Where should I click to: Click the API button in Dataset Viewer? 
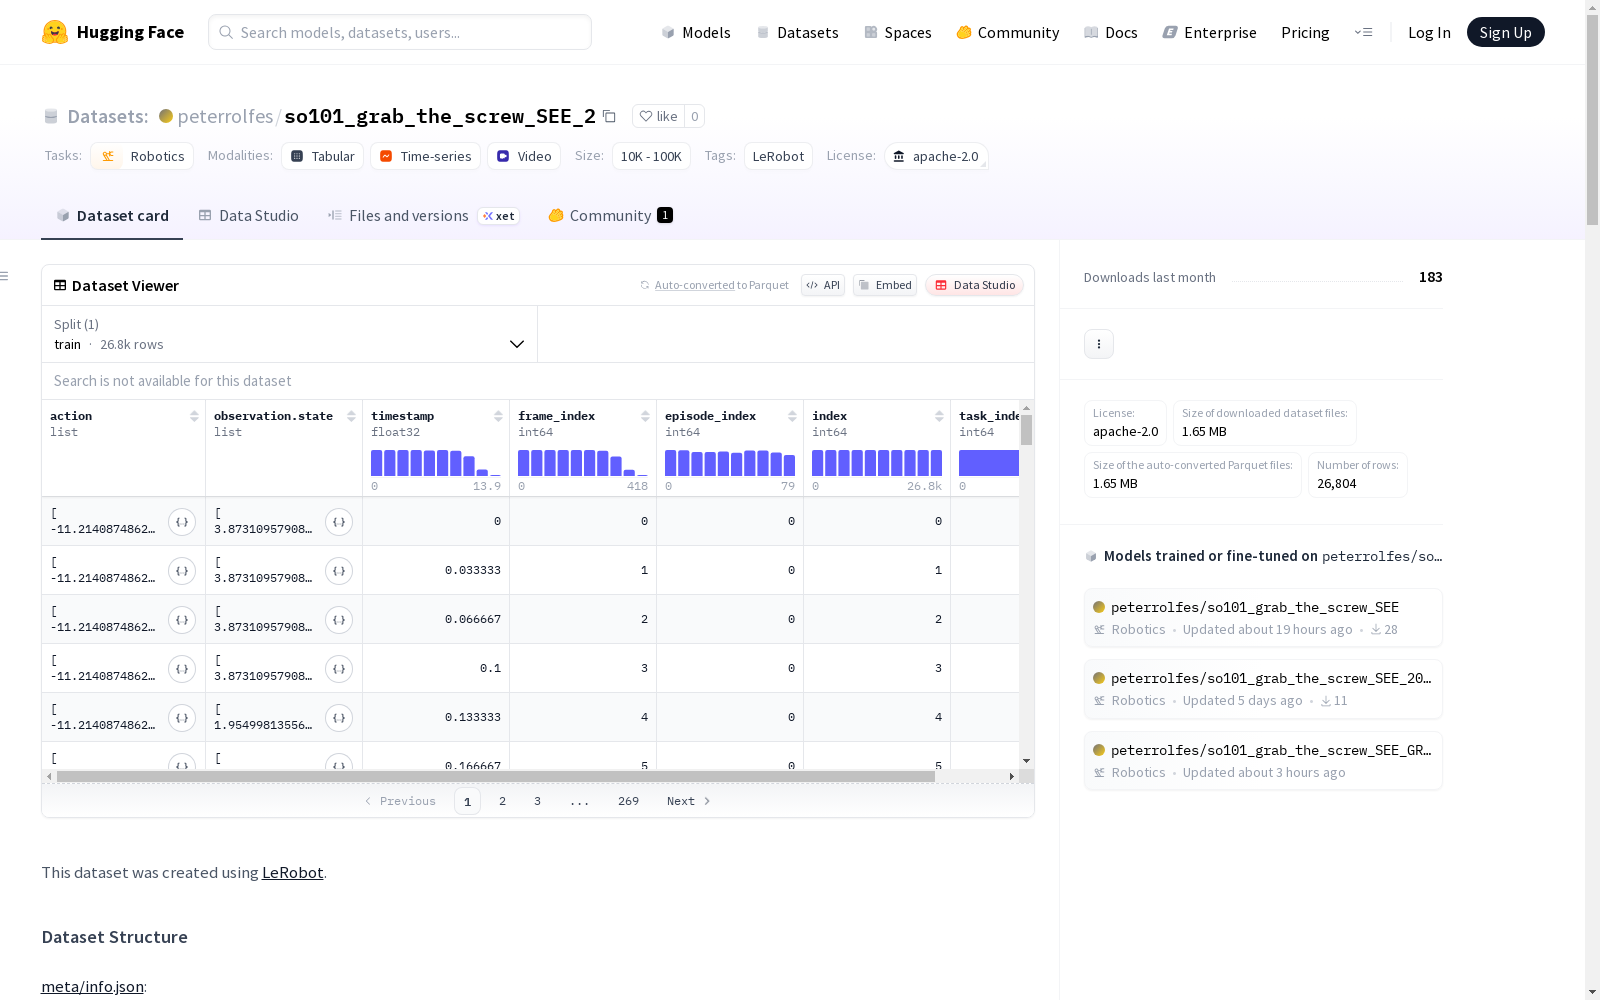pos(823,285)
